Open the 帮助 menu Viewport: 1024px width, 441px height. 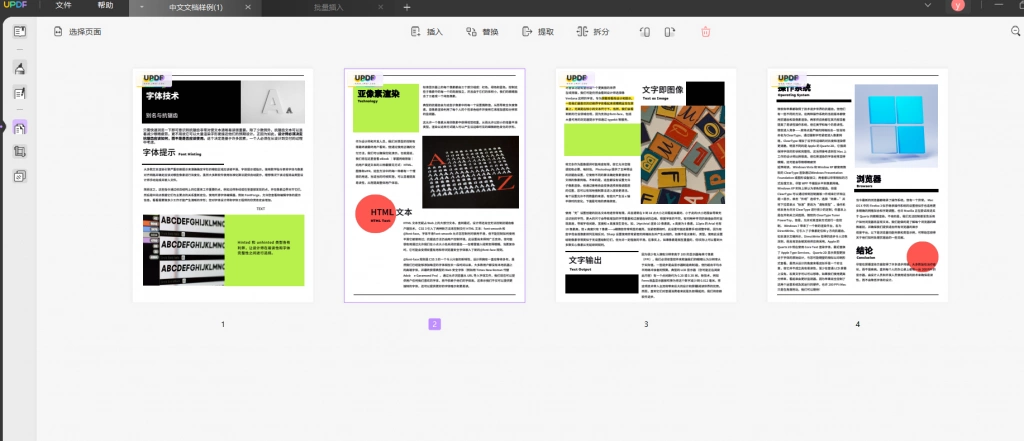pos(105,6)
